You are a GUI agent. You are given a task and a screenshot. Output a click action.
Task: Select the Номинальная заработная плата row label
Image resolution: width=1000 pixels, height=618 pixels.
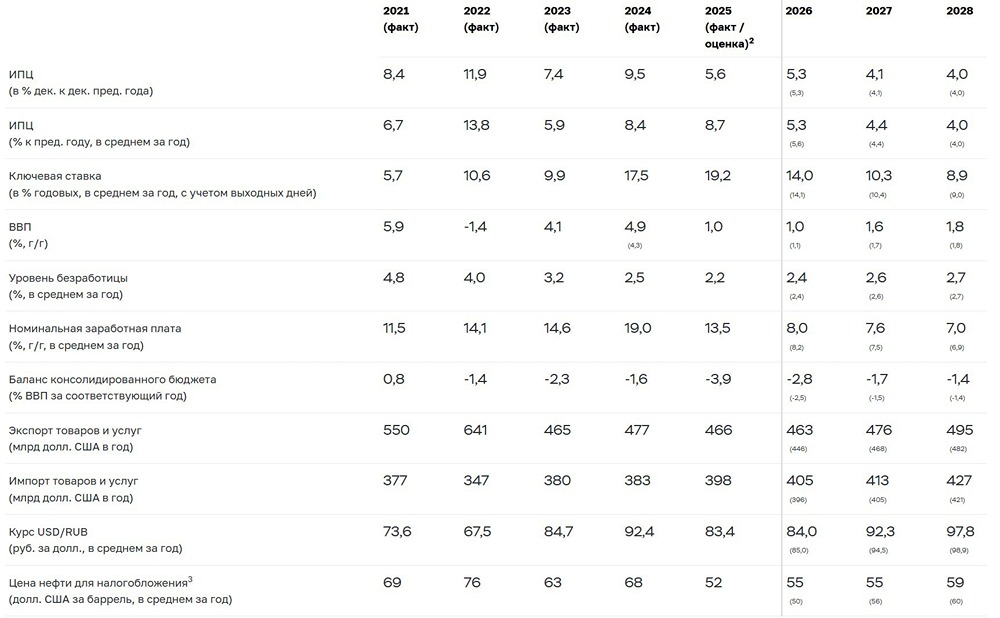(x=95, y=328)
